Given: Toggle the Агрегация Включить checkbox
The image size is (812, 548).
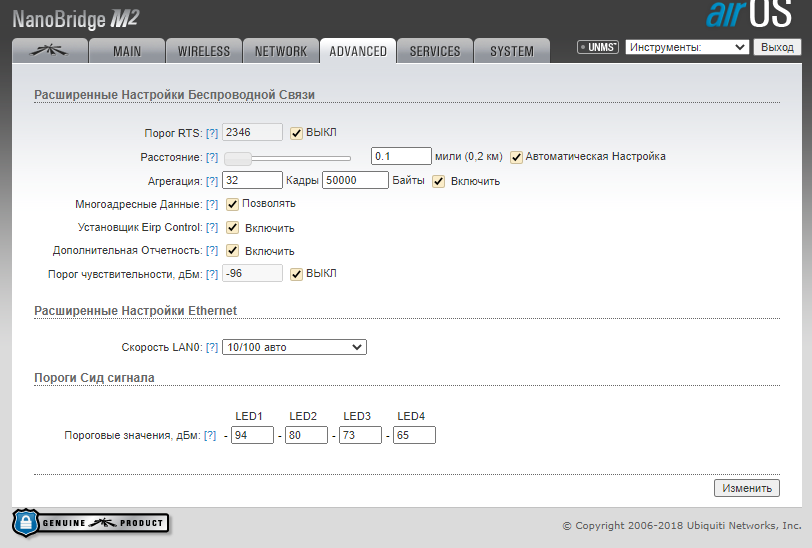Looking at the screenshot, I should point(439,181).
